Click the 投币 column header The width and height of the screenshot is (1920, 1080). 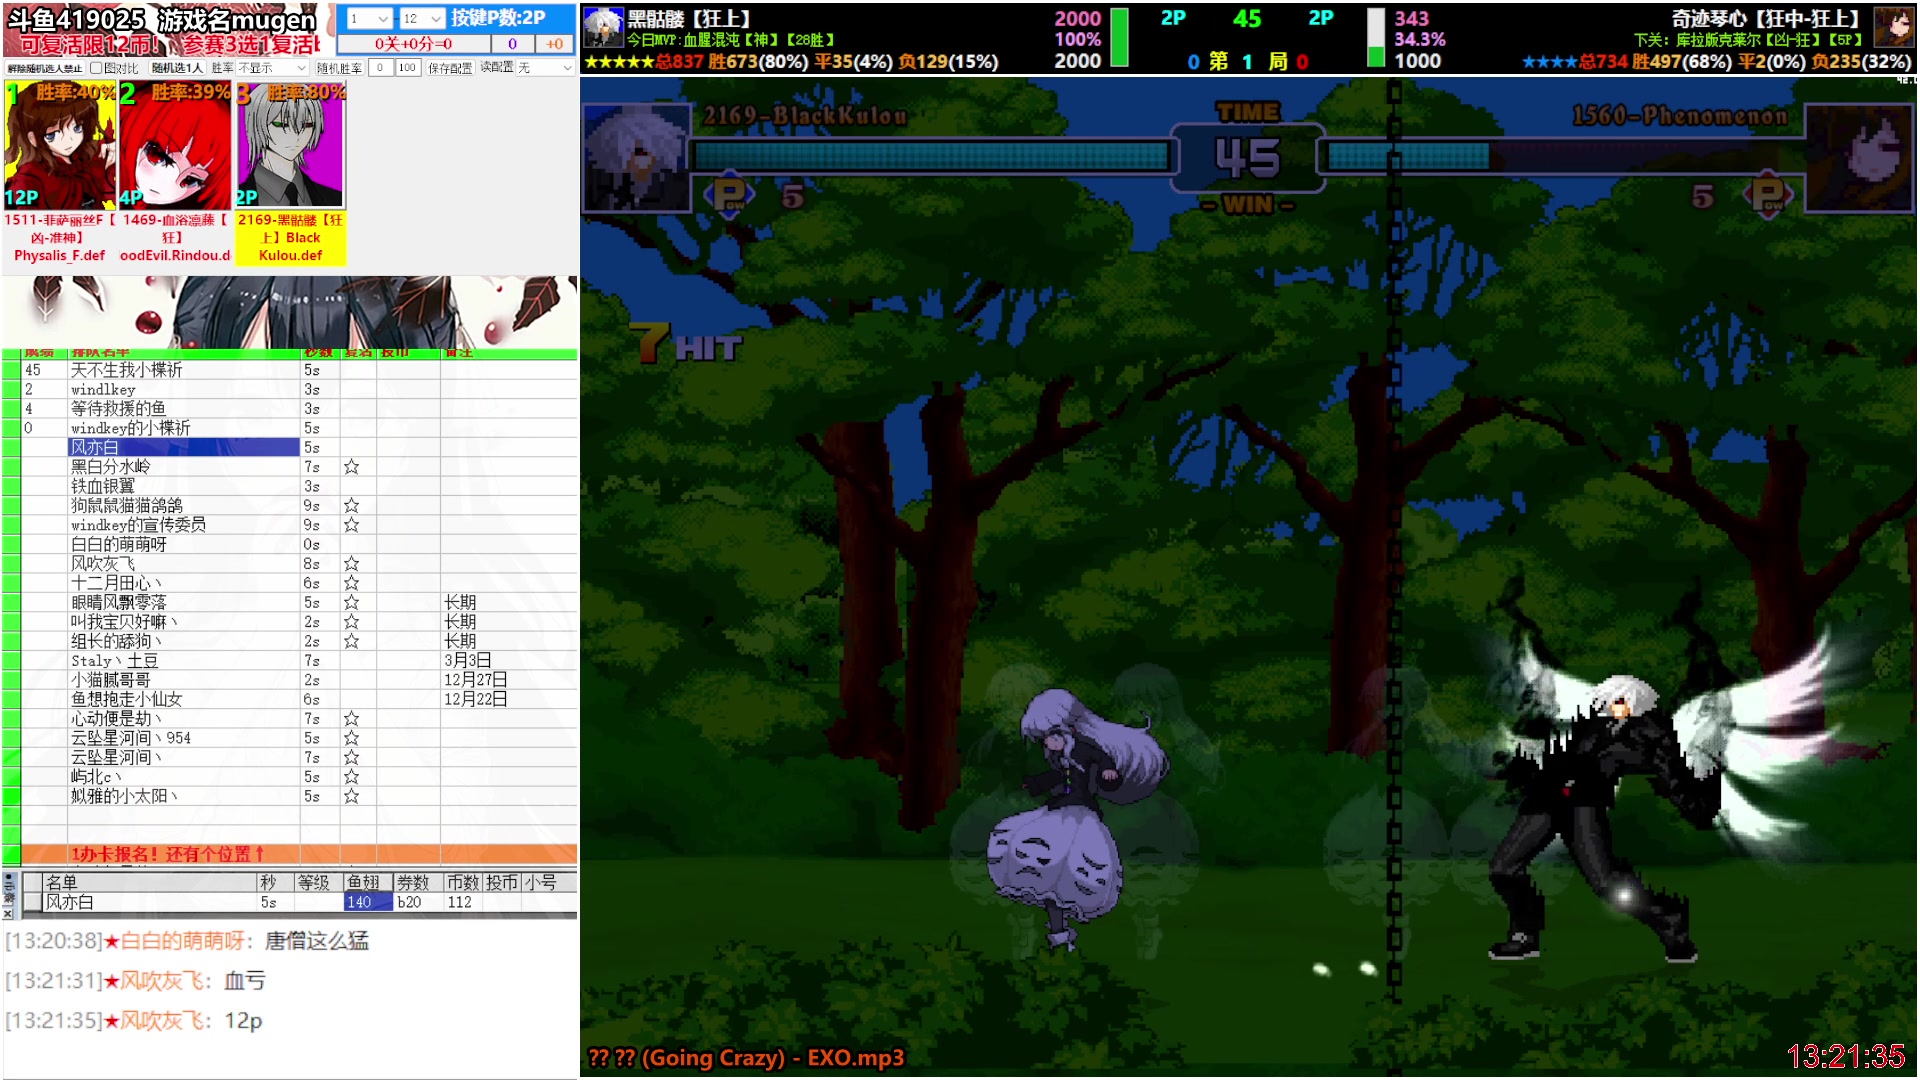click(502, 882)
